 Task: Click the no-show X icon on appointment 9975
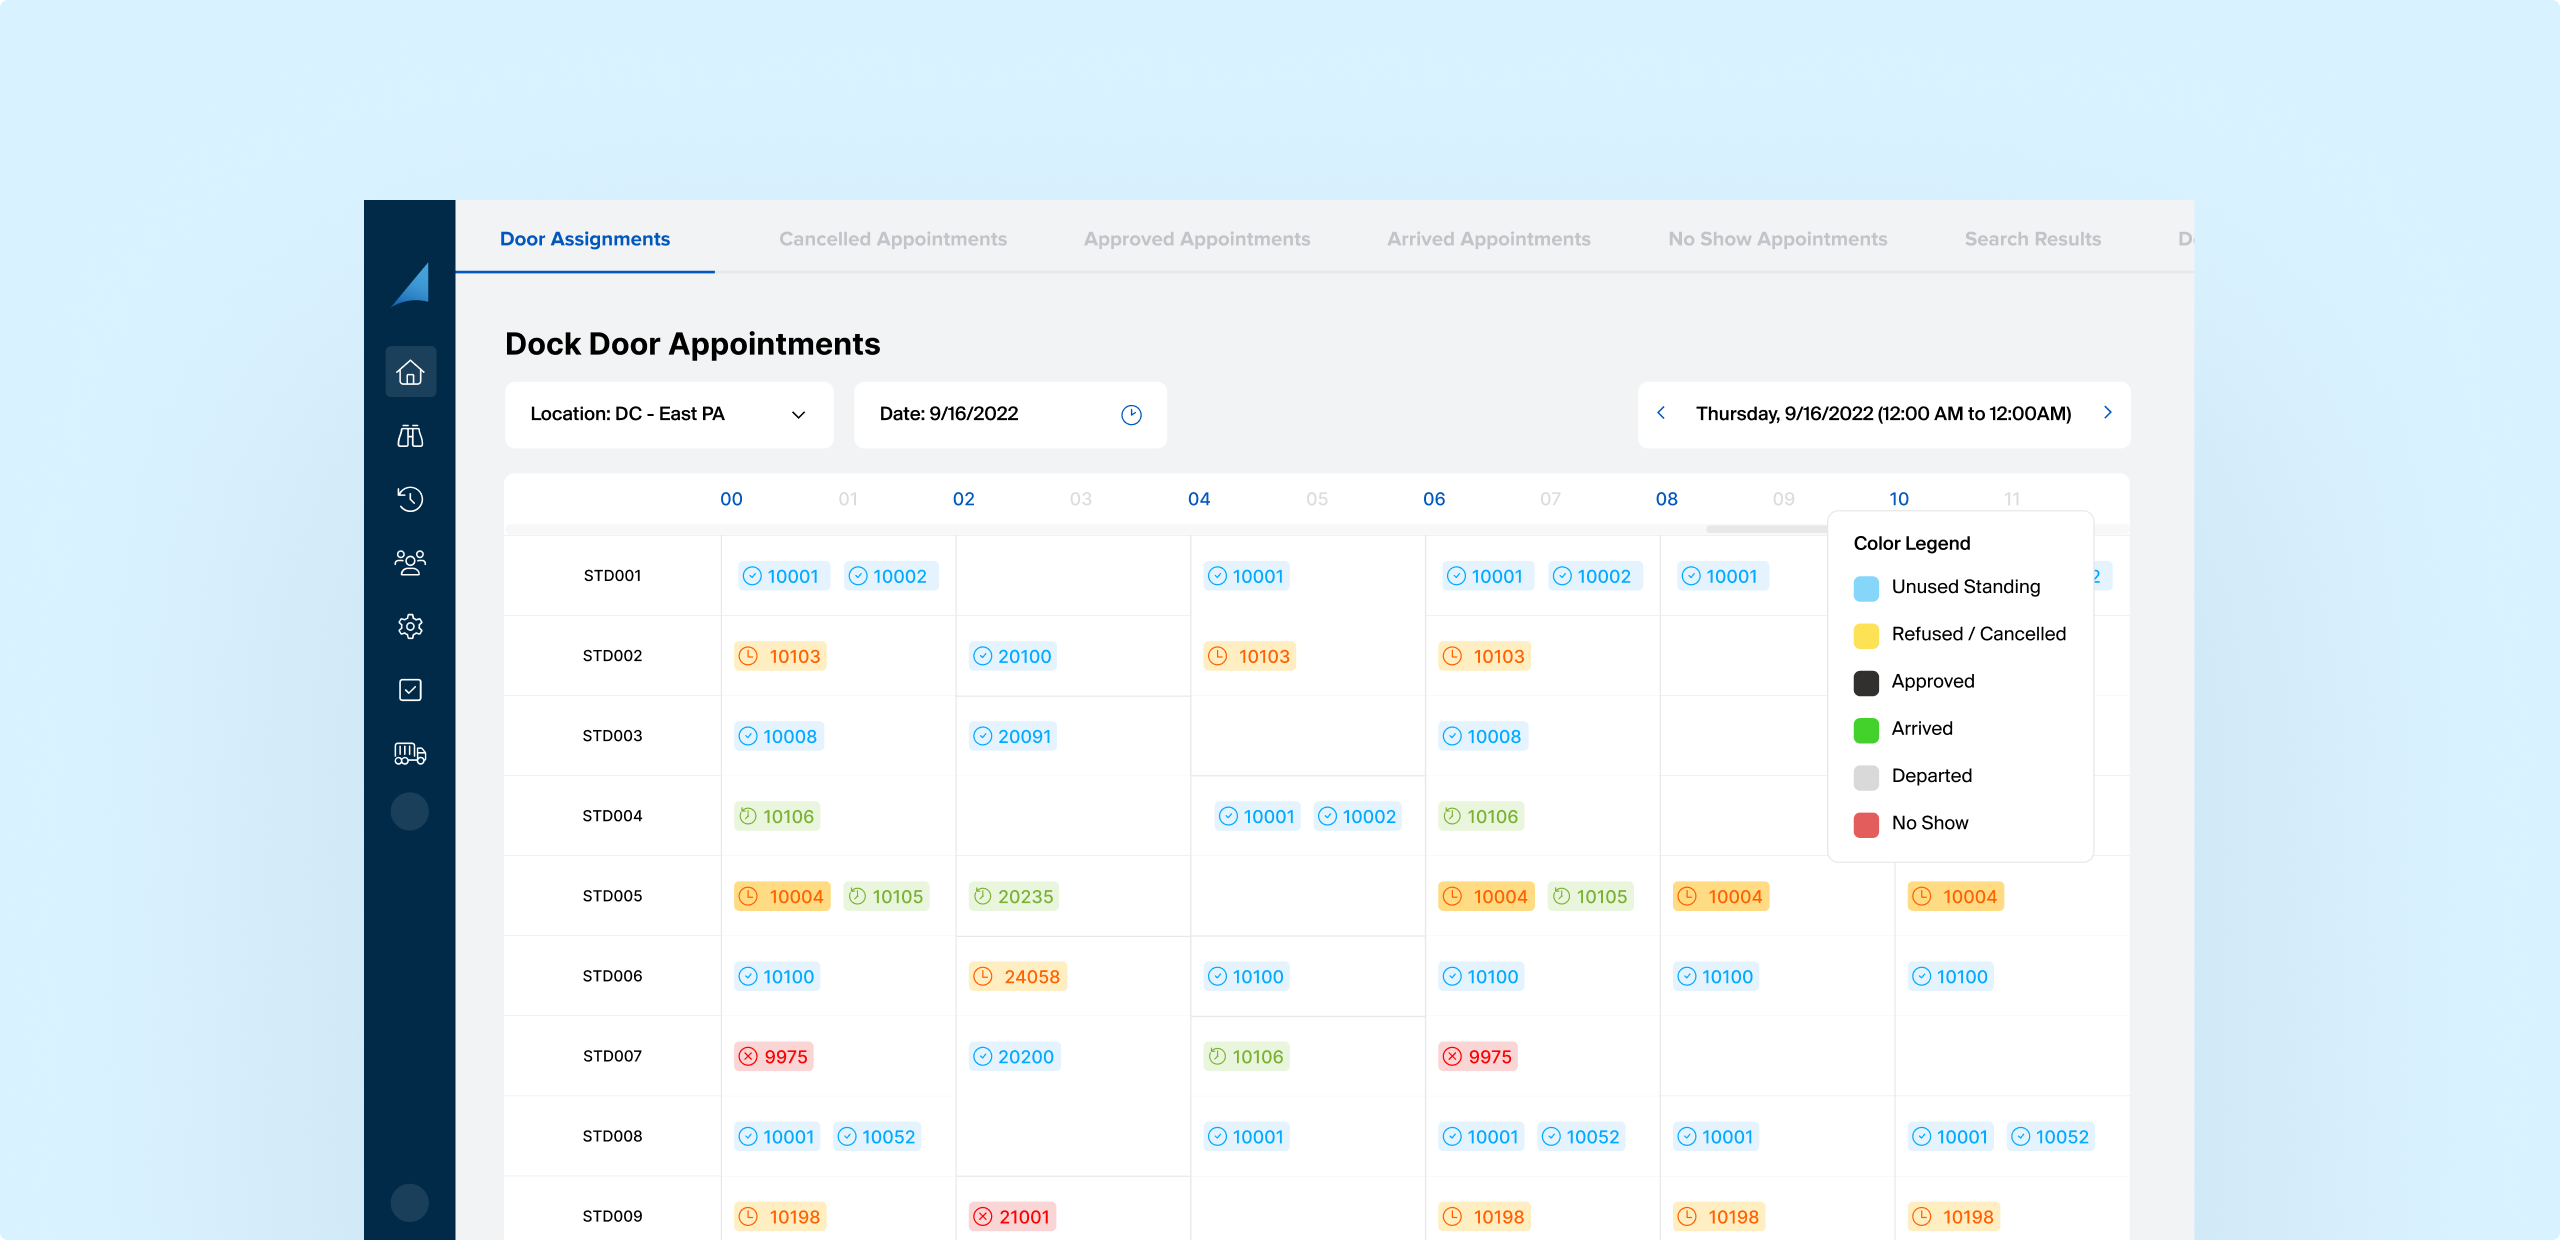point(748,1056)
